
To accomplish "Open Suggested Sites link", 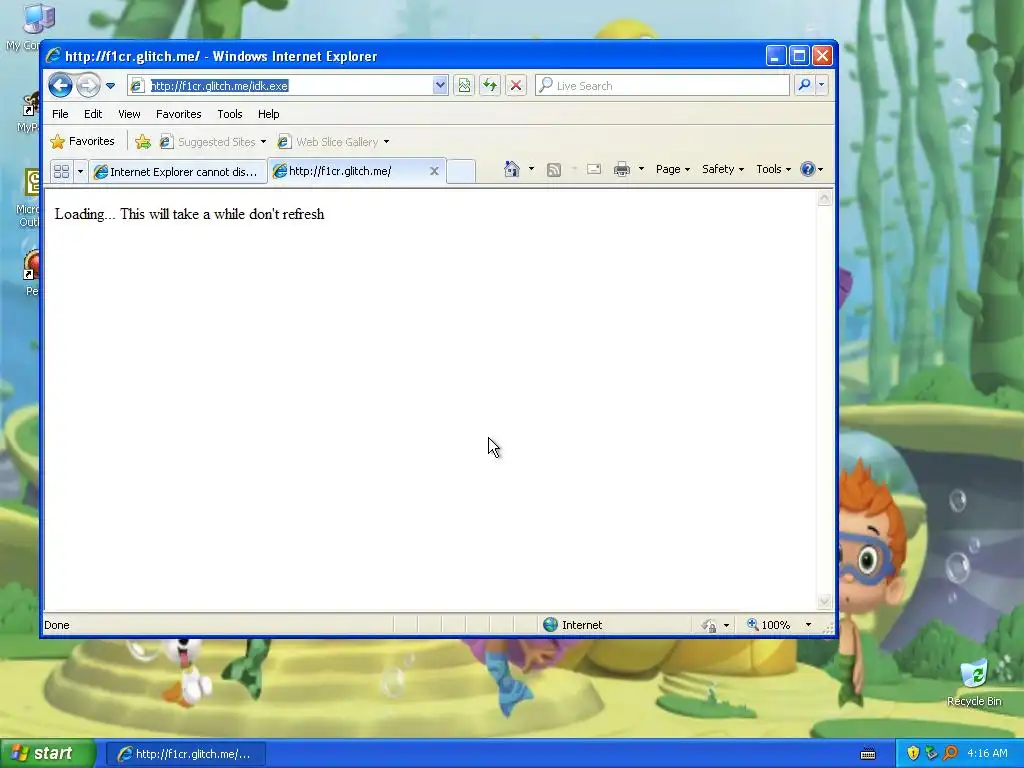I will click(x=209, y=142).
